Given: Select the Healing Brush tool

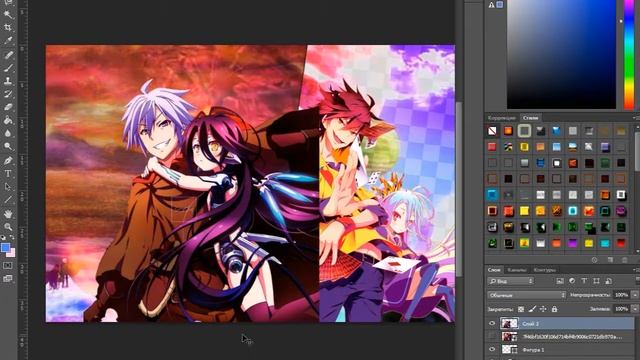Looking at the screenshot, I should pos(8,55).
